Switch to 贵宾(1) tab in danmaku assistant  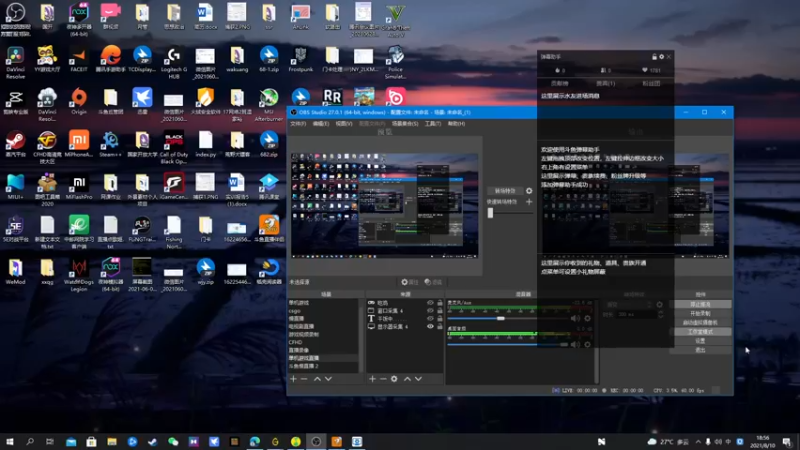click(x=606, y=83)
